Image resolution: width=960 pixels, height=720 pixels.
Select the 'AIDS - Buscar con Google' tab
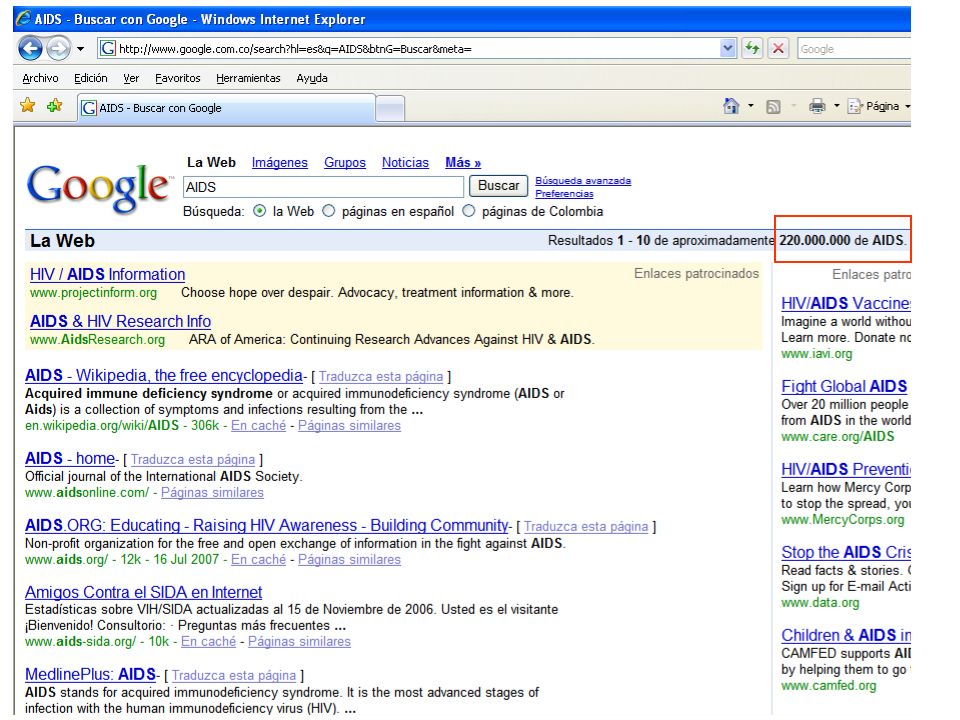tap(226, 108)
